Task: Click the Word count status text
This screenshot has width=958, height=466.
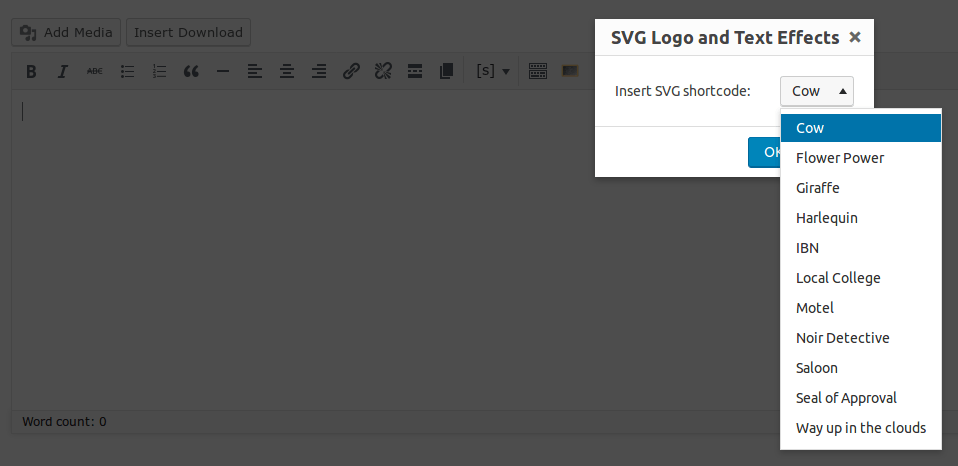Action: [x=64, y=421]
